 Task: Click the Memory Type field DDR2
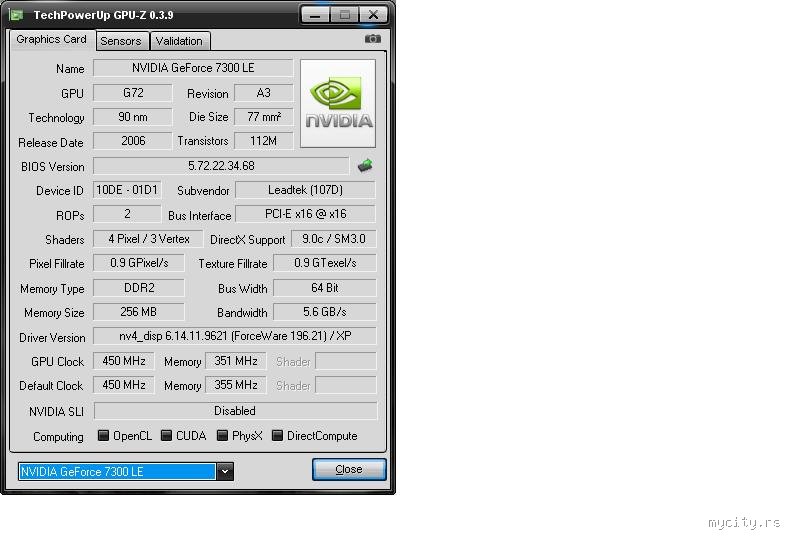tap(139, 288)
